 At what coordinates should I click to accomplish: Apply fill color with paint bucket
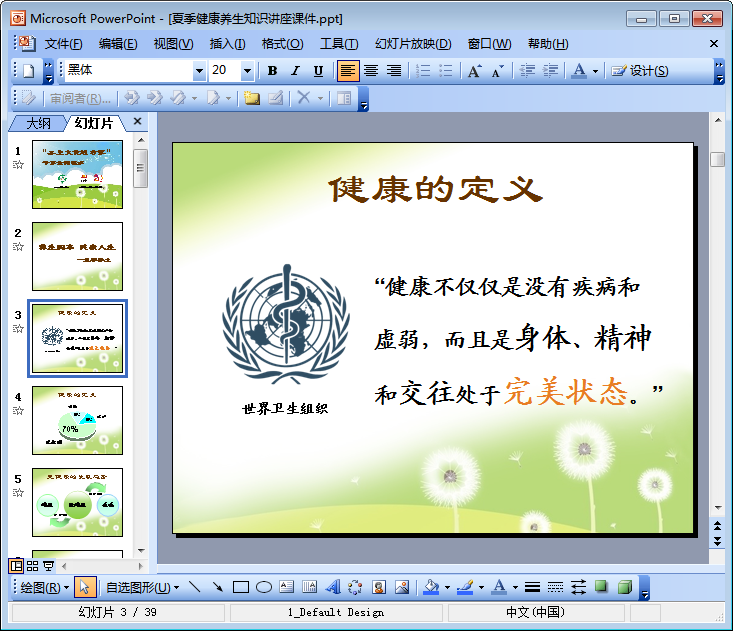431,587
